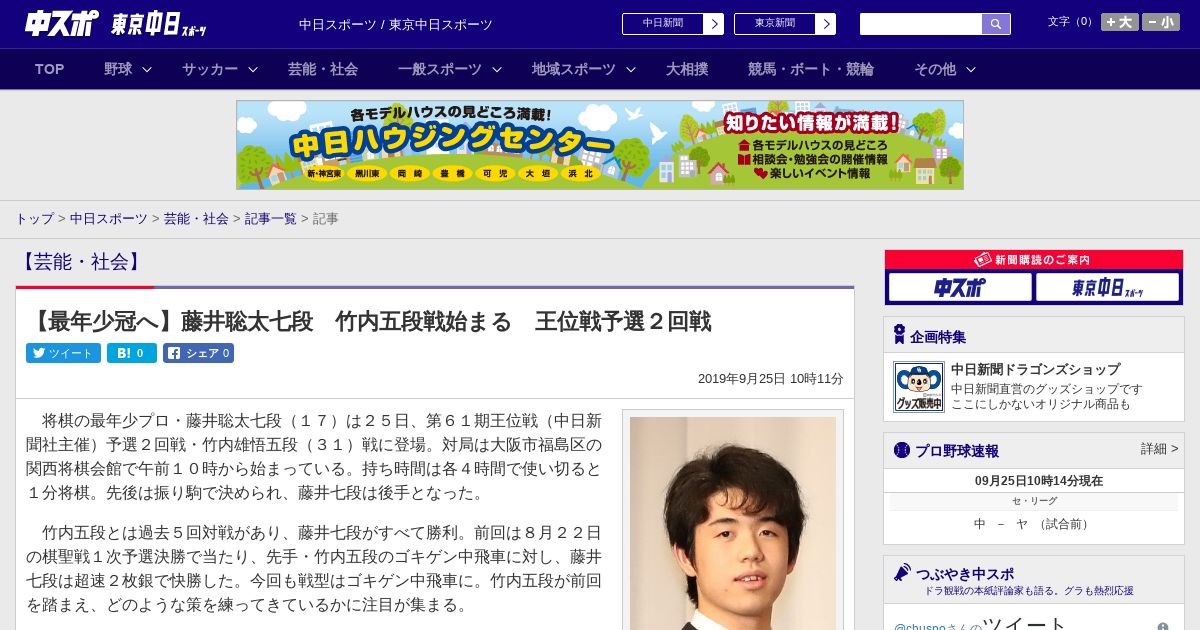Viewport: 1200px width, 630px height.
Task: Click arrow next to 中日新聞 button
Action: (714, 24)
